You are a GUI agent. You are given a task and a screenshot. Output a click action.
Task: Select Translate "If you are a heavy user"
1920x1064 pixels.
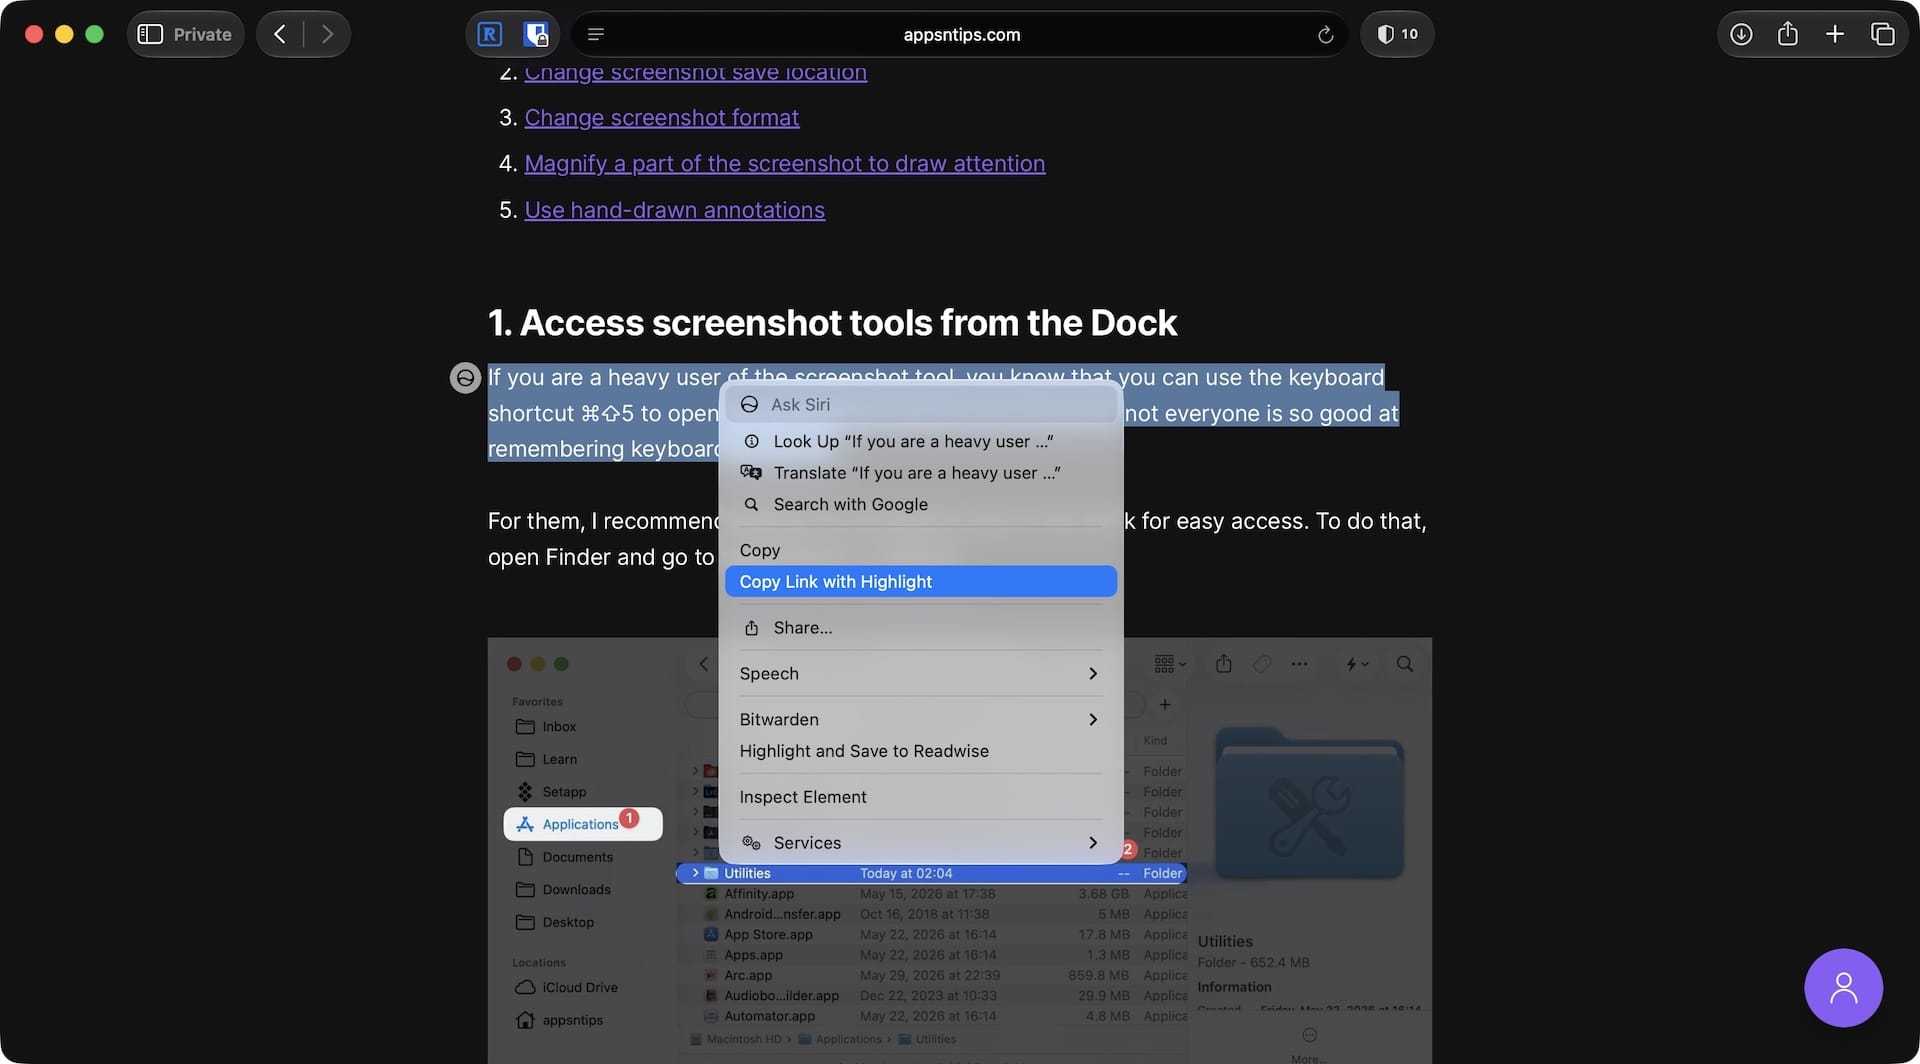pyautogui.click(x=920, y=473)
